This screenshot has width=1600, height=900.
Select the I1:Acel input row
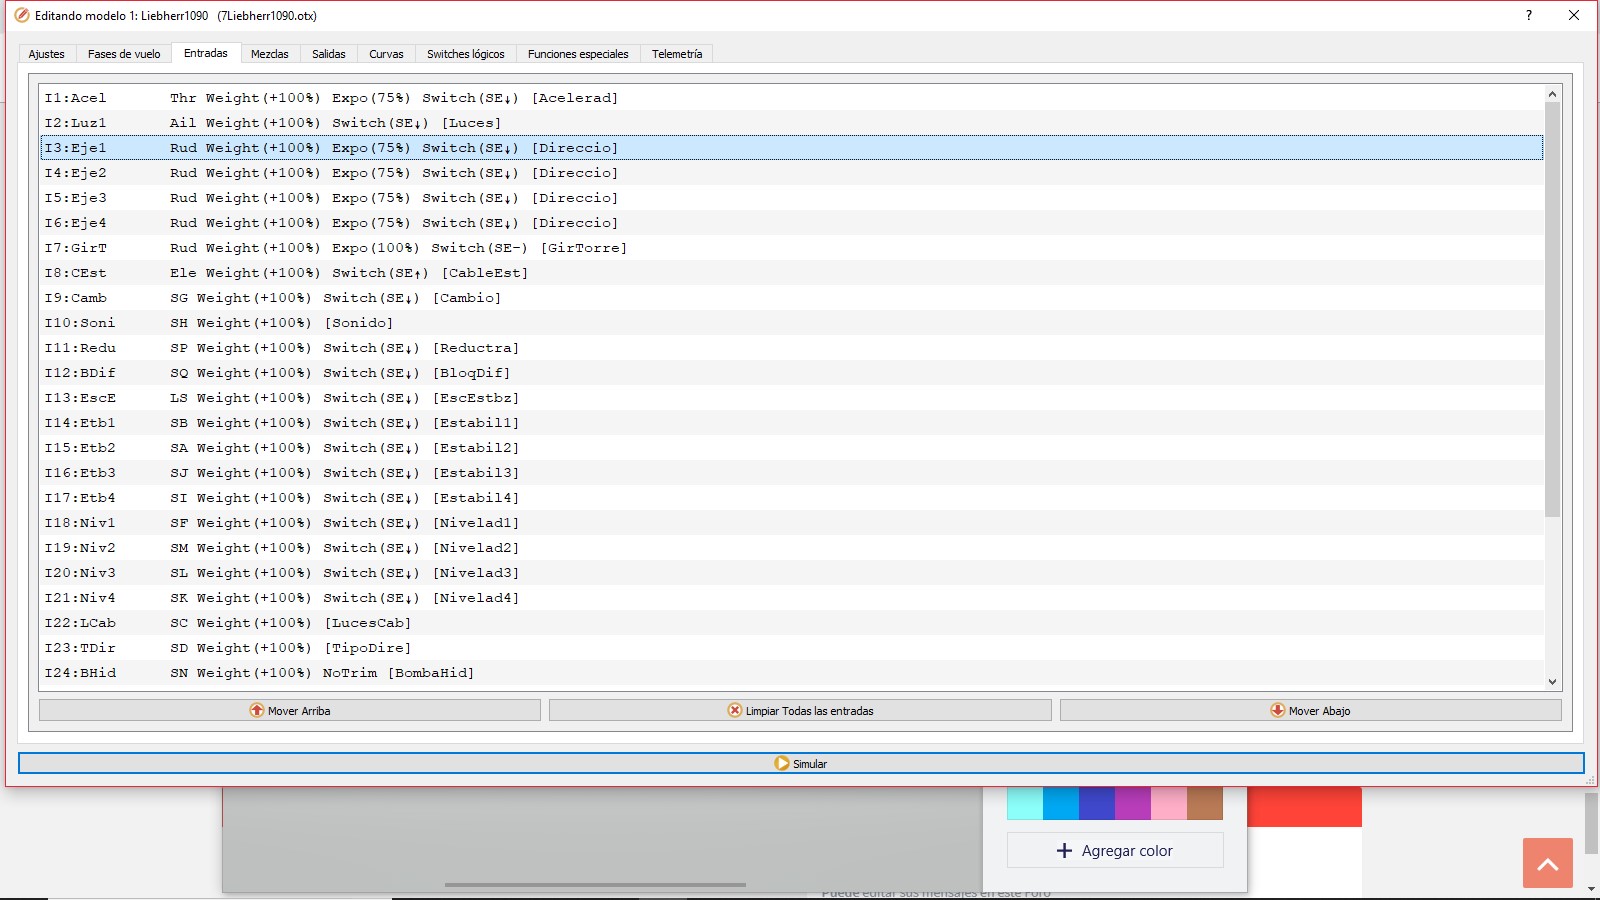point(330,98)
